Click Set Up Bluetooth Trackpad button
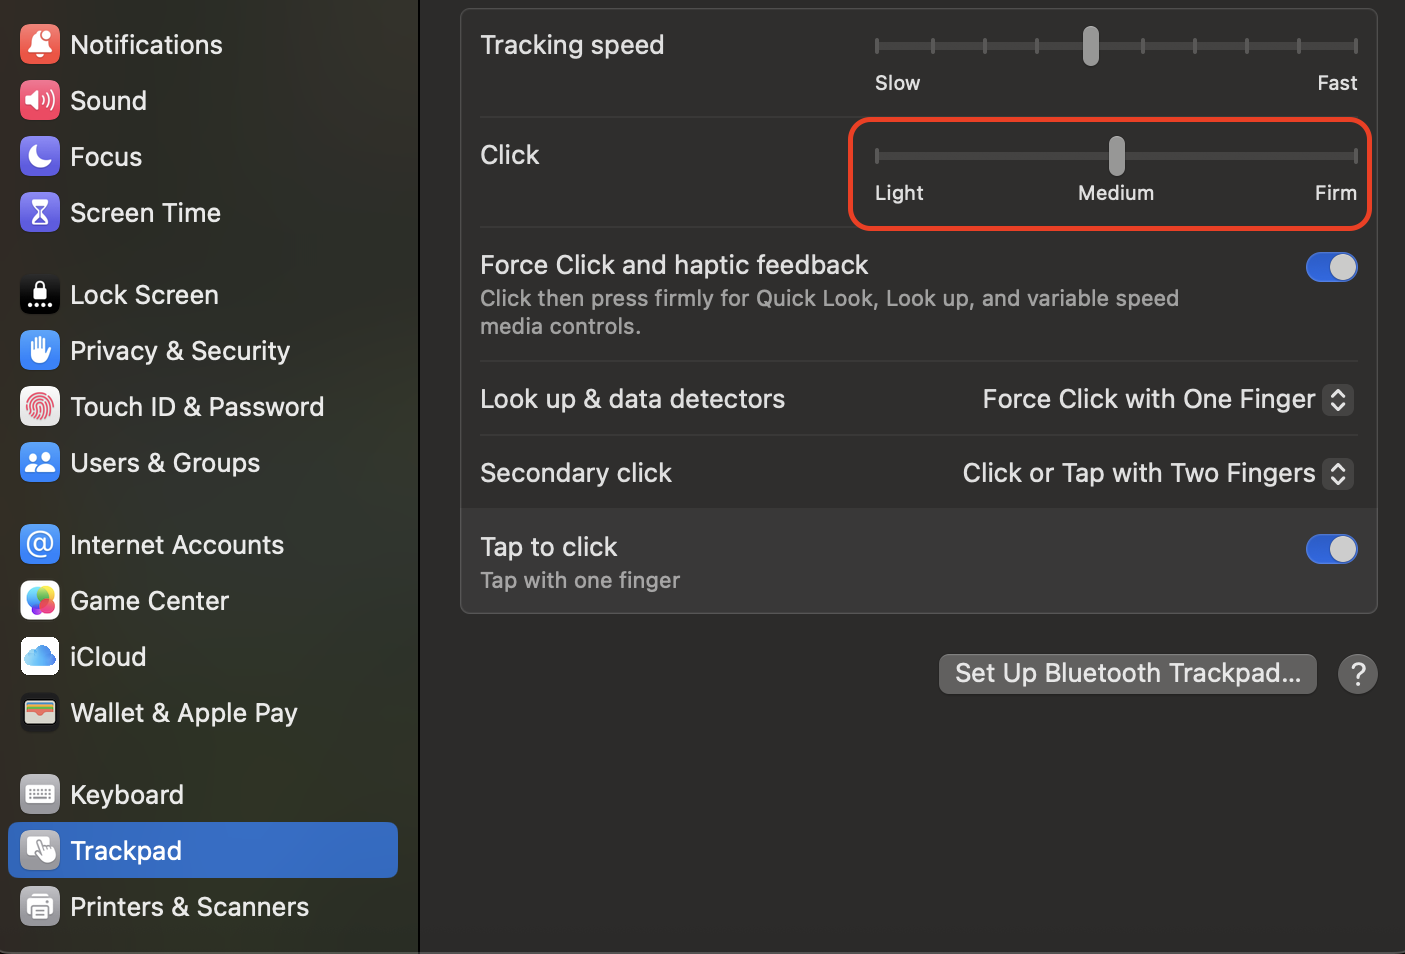This screenshot has width=1405, height=954. [1127, 673]
